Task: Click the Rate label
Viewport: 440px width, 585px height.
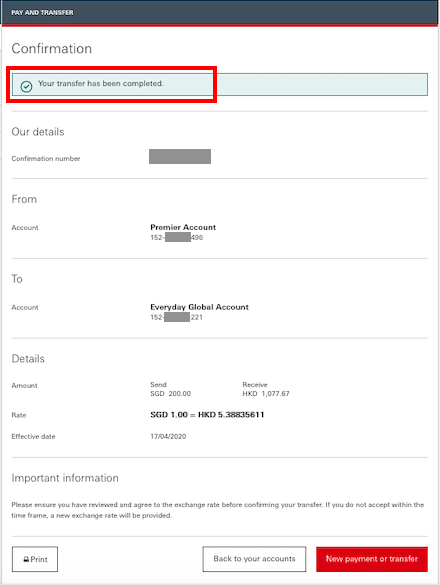Action: [19, 415]
